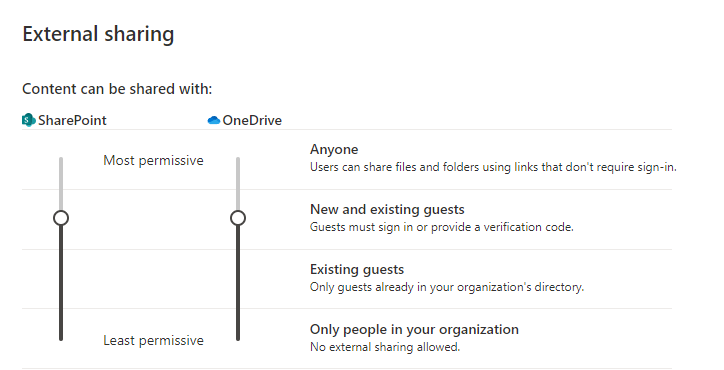Image resolution: width=724 pixels, height=370 pixels.
Task: Set OneDrive slider to Anyone level
Action: (x=238, y=159)
